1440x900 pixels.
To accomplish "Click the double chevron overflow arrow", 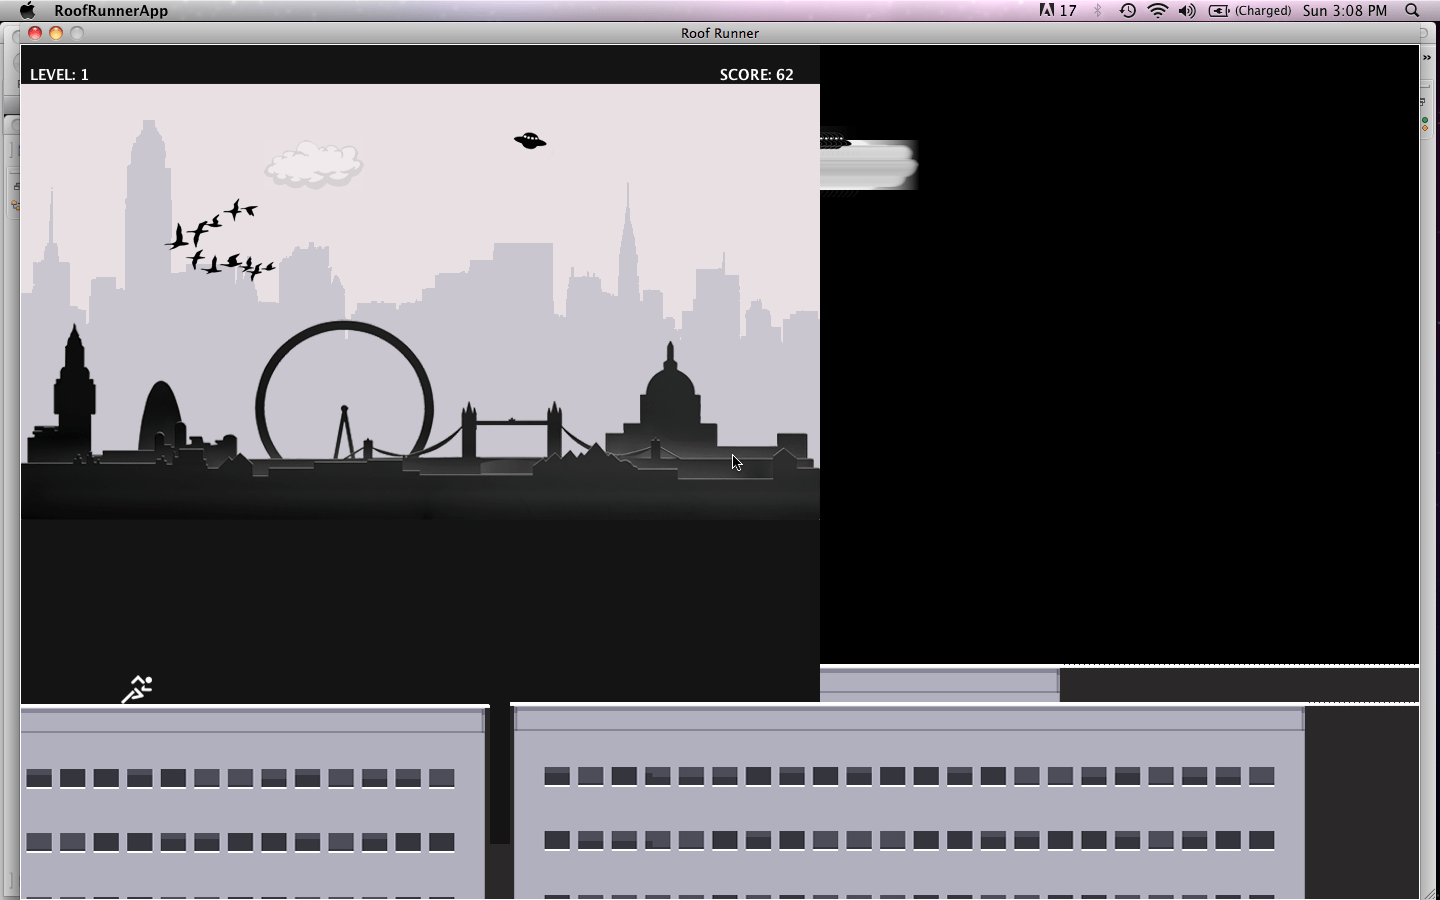I will 1427,58.
